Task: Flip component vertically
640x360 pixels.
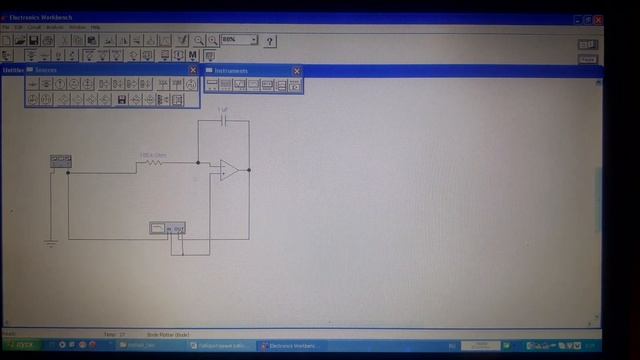Action: coord(137,40)
